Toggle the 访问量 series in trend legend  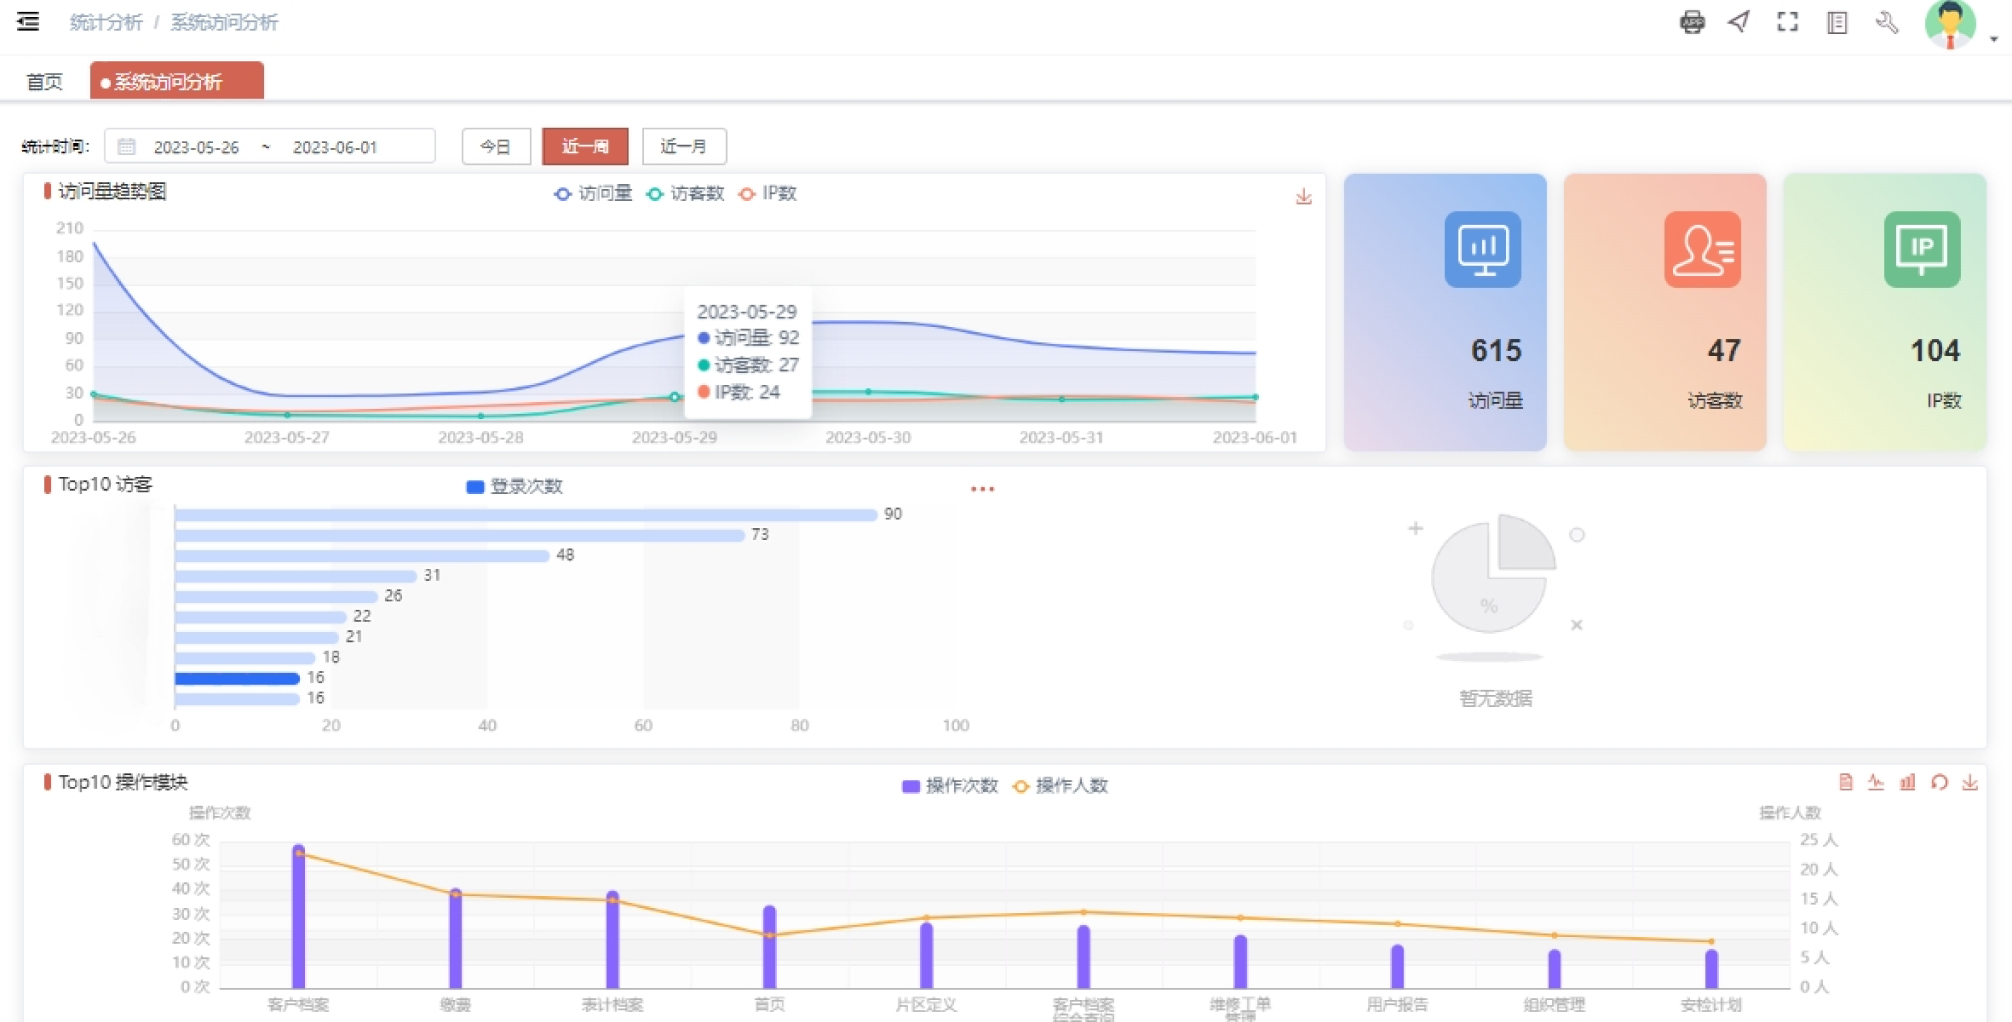[593, 193]
